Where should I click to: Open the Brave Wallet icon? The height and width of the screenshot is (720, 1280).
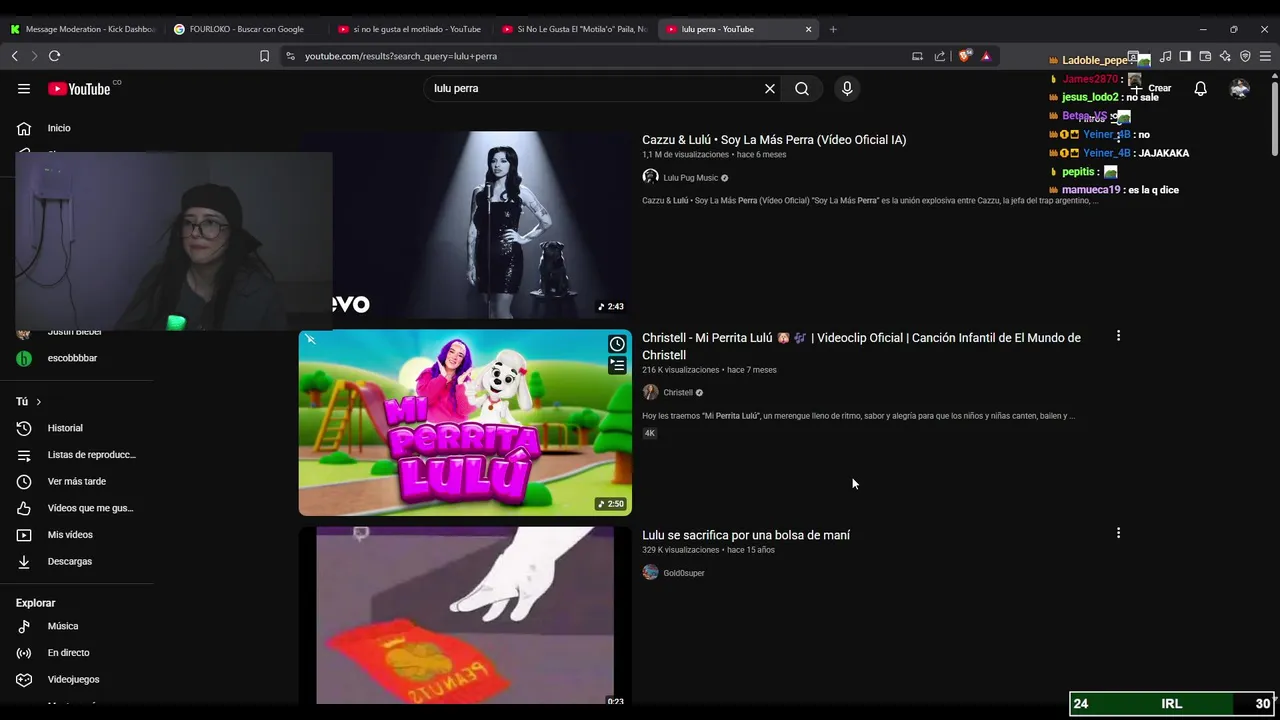pyautogui.click(x=1205, y=56)
